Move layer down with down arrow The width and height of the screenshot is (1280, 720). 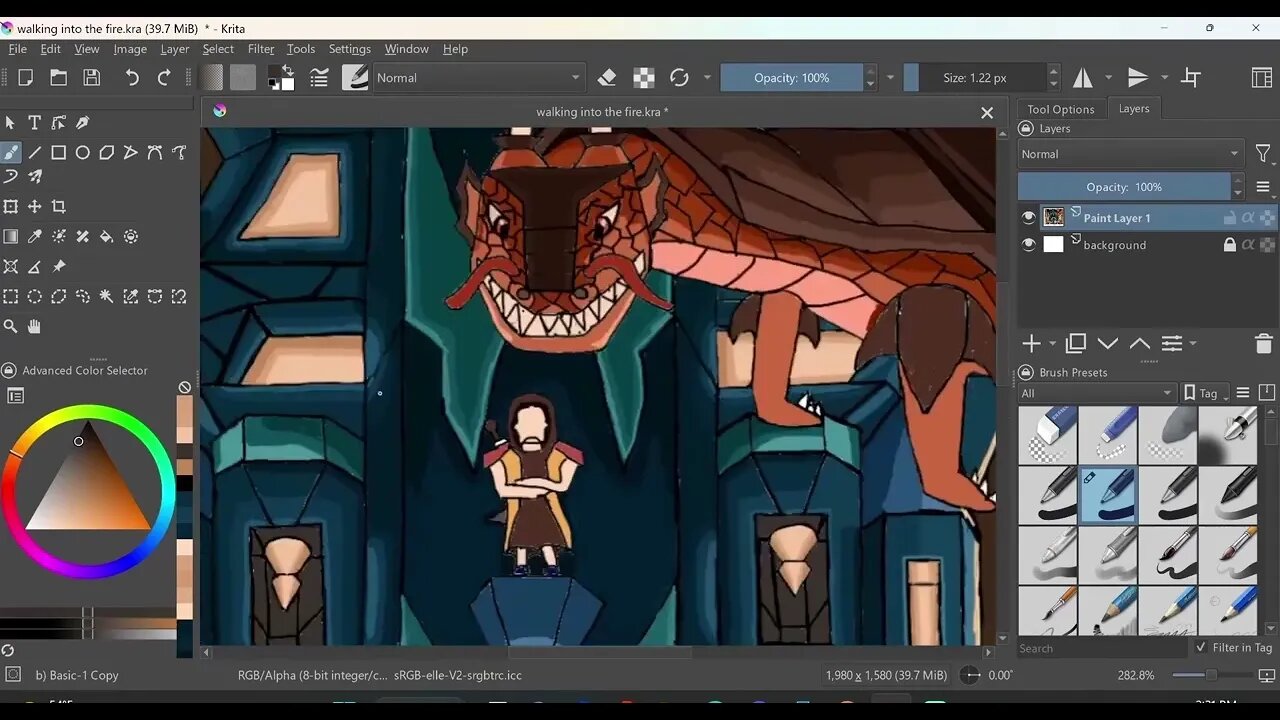click(x=1108, y=344)
